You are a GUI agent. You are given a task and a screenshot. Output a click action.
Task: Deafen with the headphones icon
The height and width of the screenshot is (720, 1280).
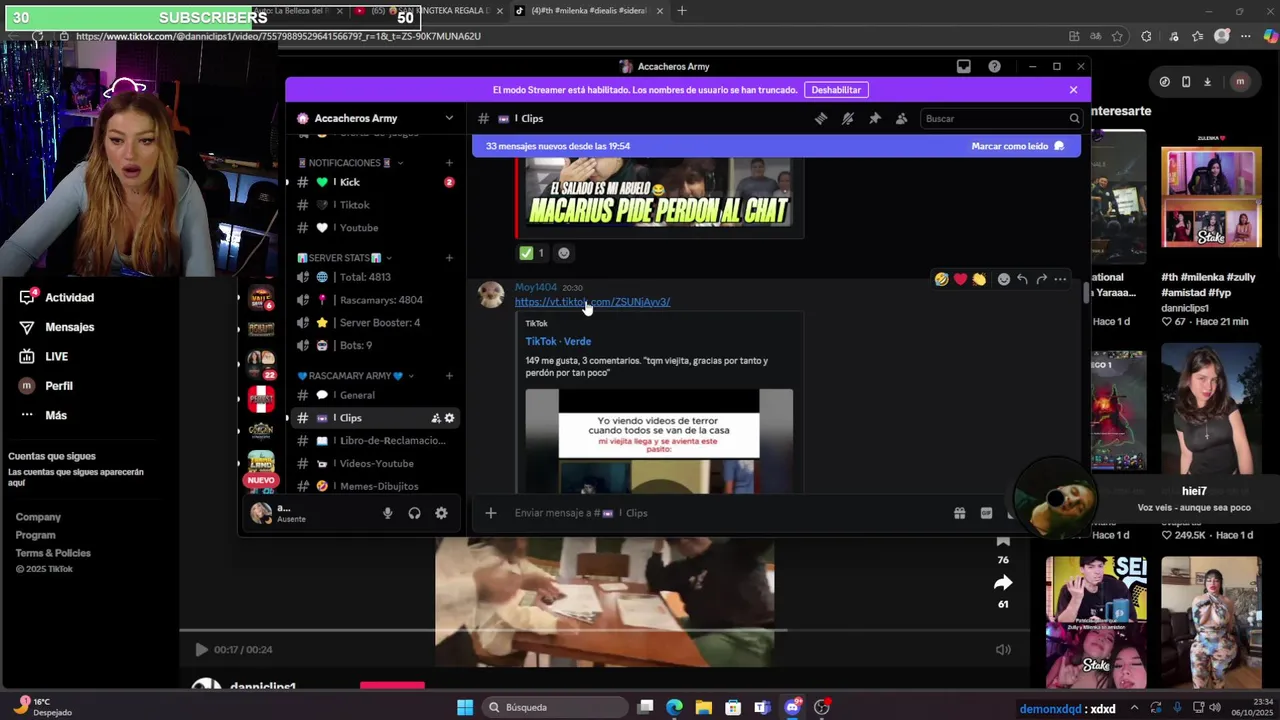coord(414,513)
